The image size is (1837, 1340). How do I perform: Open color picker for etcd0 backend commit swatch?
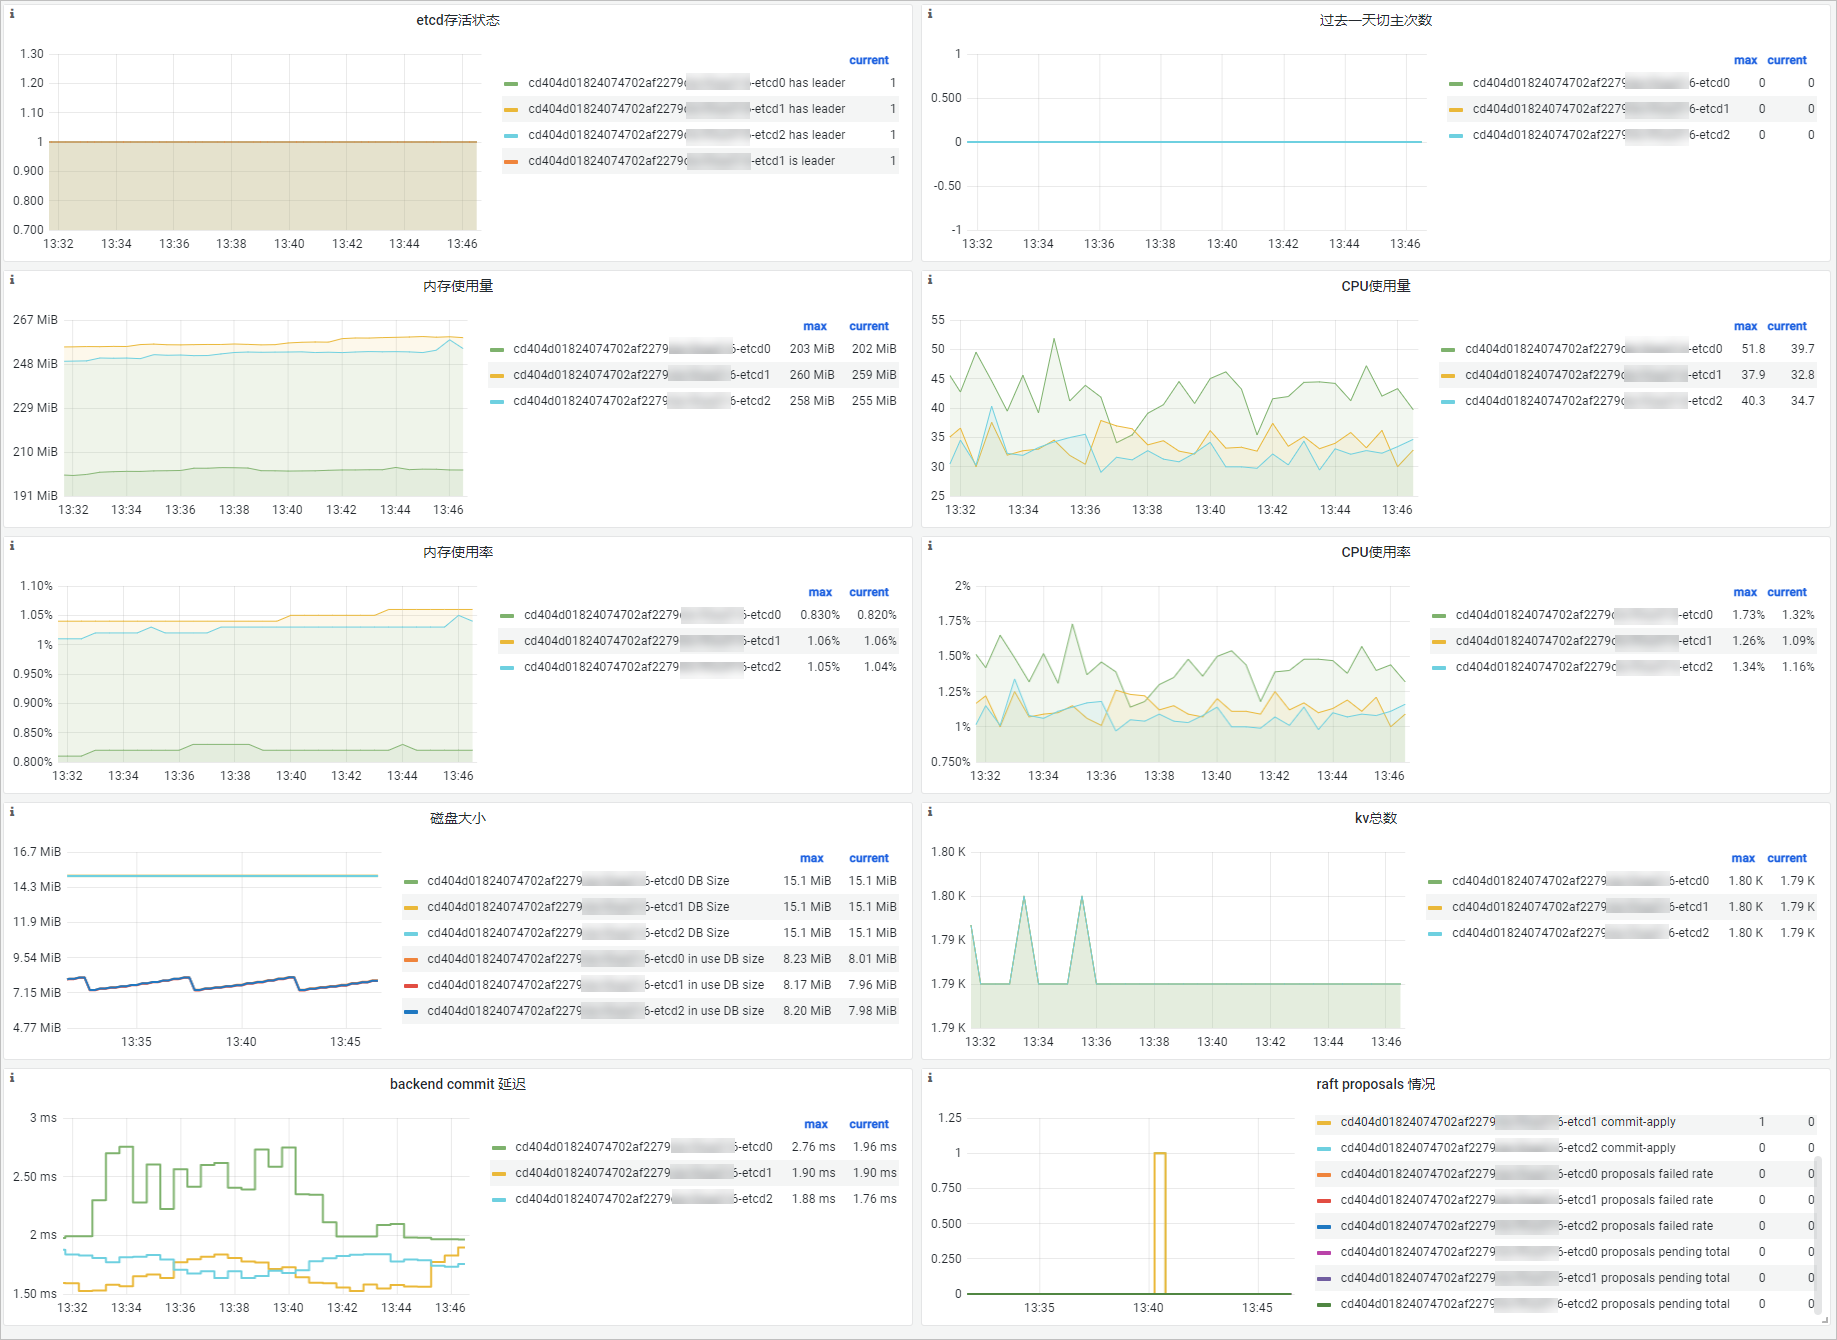coord(499,1148)
